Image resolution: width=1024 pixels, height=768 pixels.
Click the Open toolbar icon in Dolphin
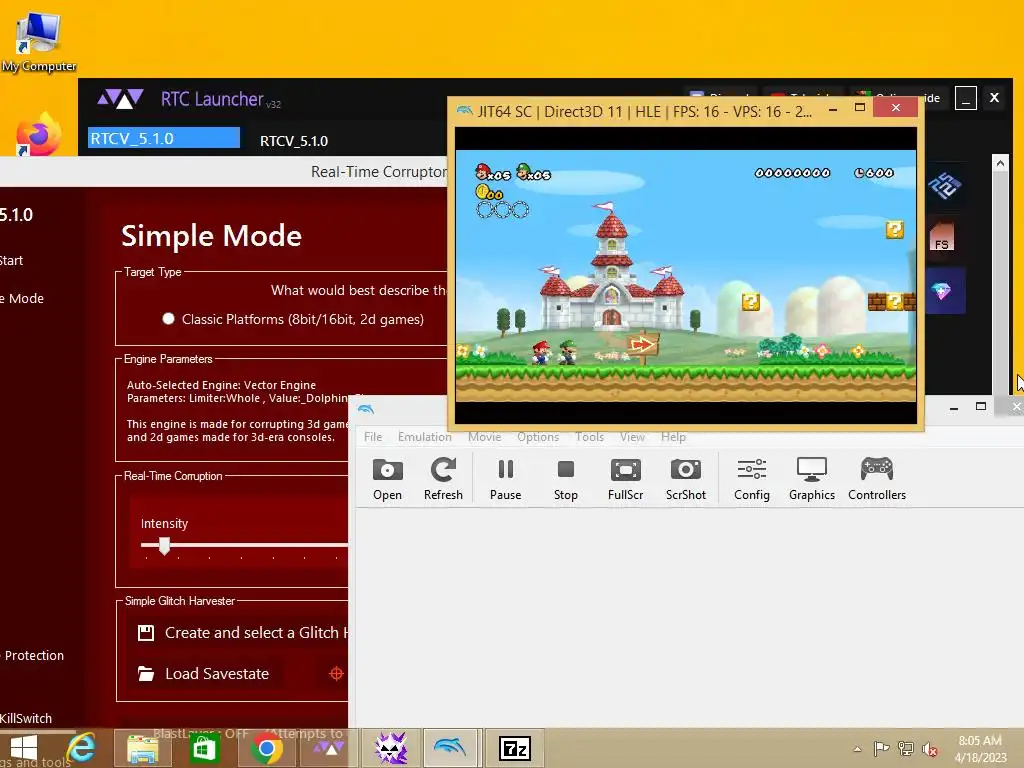387,479
